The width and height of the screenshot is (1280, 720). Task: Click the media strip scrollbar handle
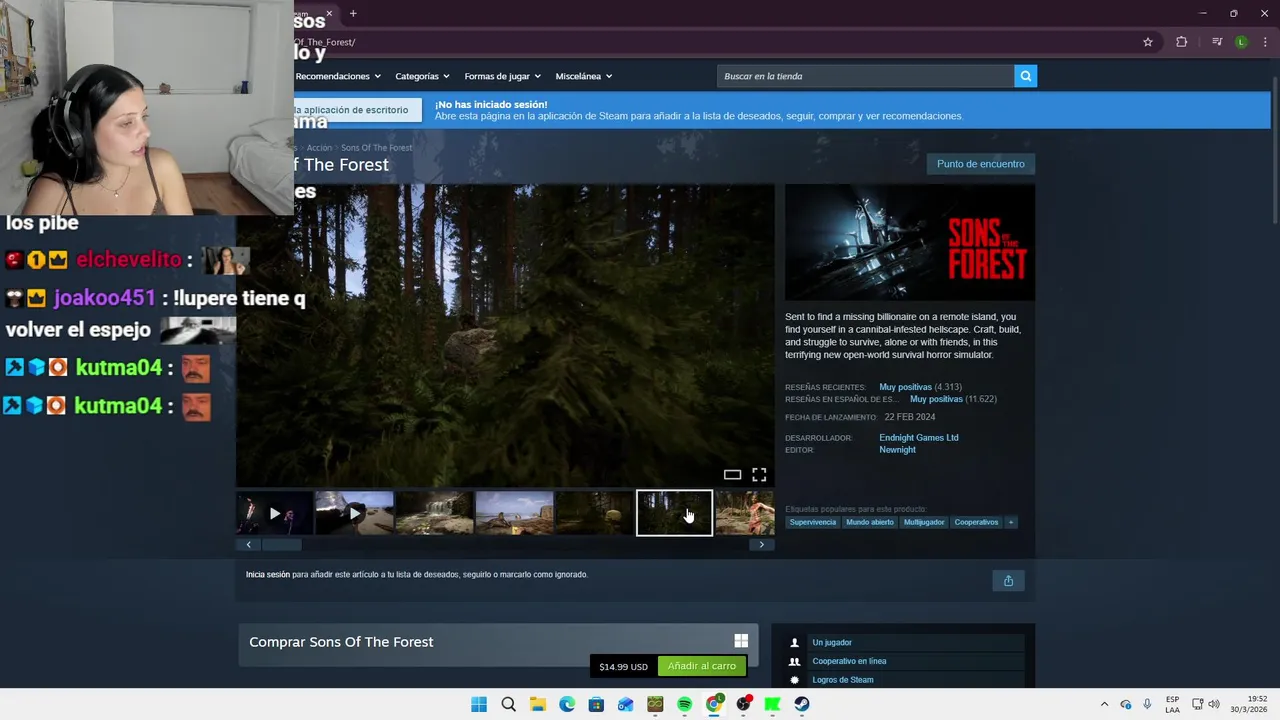coord(281,545)
